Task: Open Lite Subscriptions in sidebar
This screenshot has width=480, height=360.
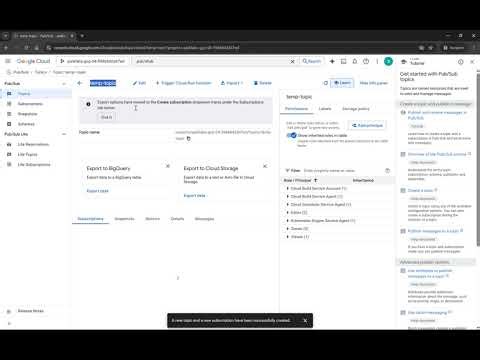Action: pyautogui.click(x=36, y=164)
